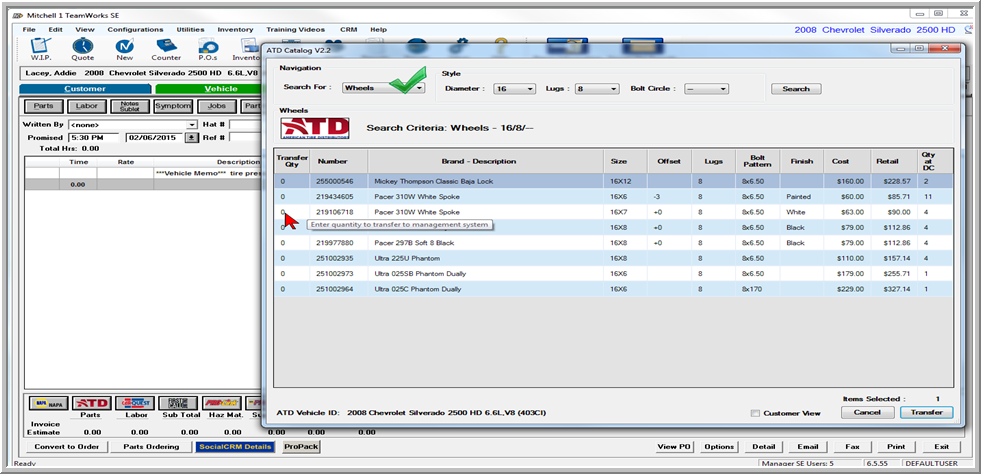Click the NAPA catalog icon button
The width and height of the screenshot is (981, 474).
(48, 403)
